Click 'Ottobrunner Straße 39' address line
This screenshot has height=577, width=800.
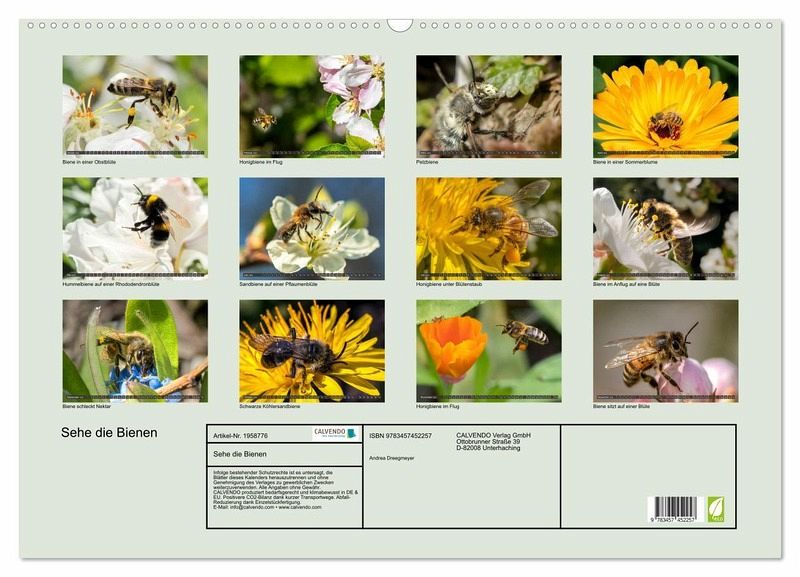coord(488,442)
